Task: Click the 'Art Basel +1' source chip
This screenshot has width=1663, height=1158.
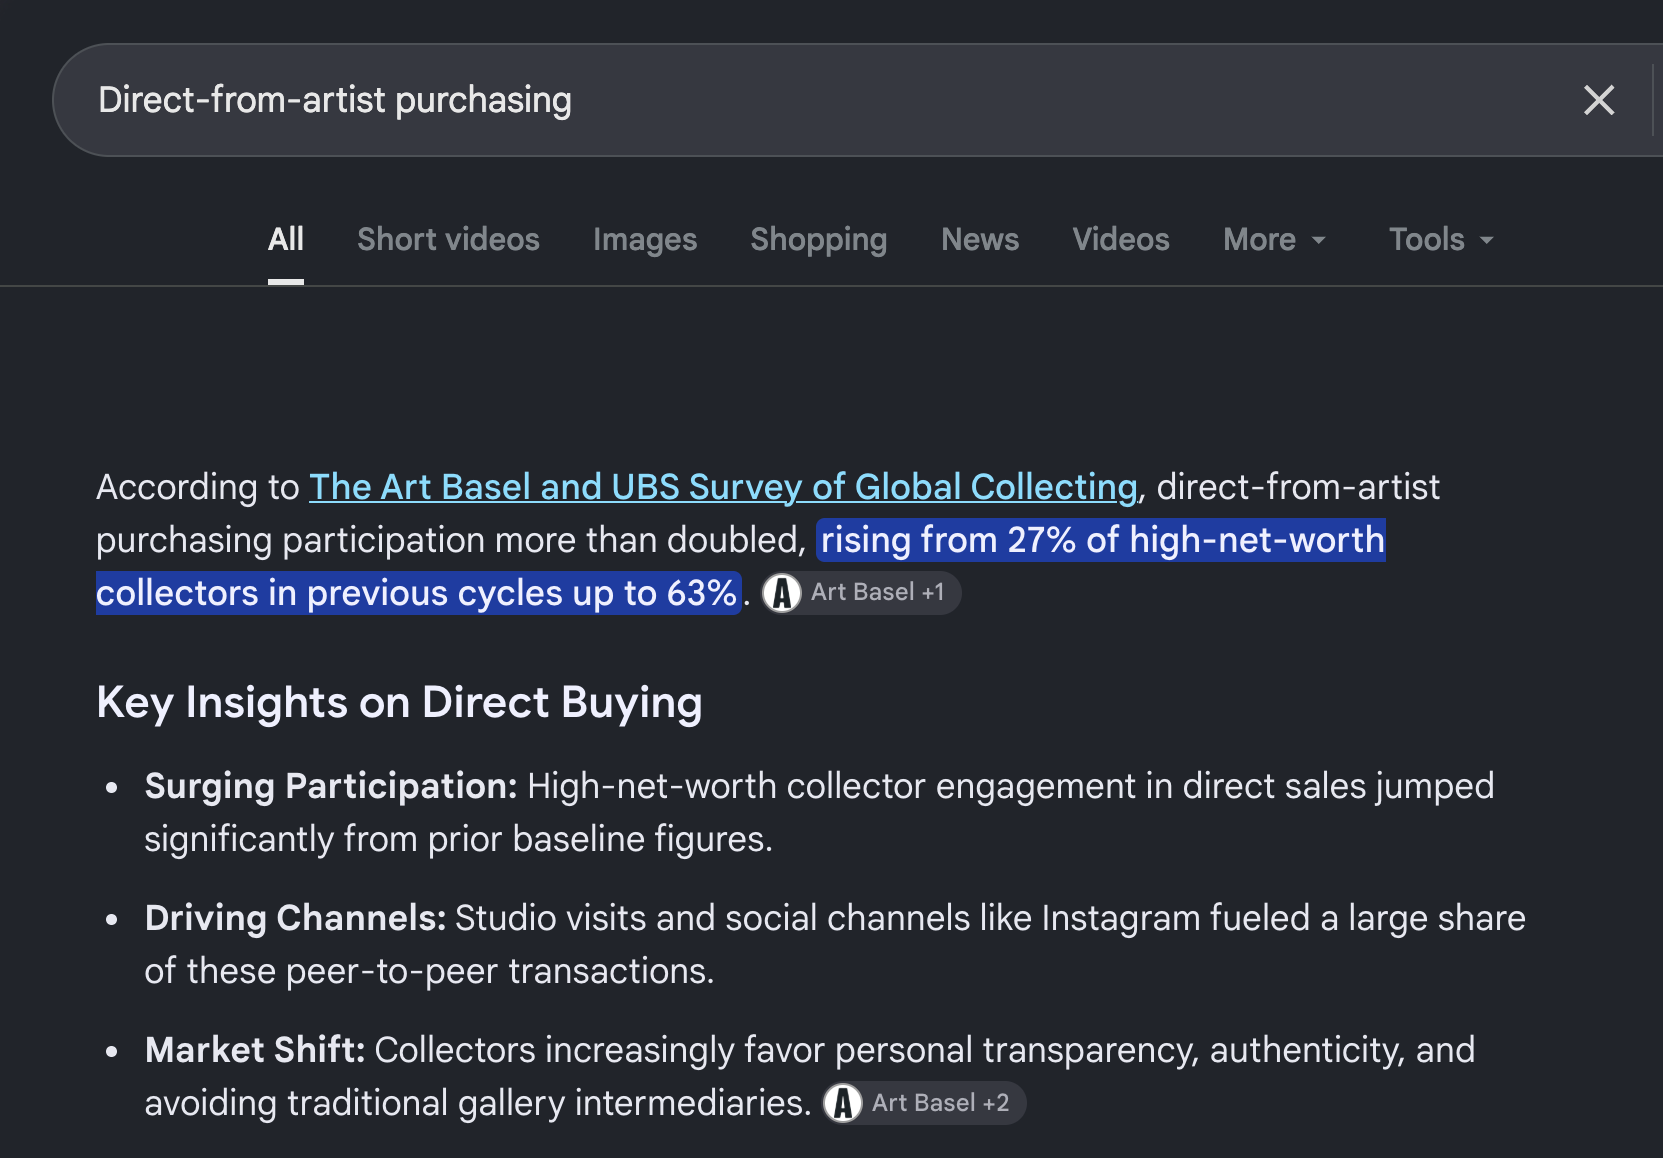Action: click(x=861, y=593)
